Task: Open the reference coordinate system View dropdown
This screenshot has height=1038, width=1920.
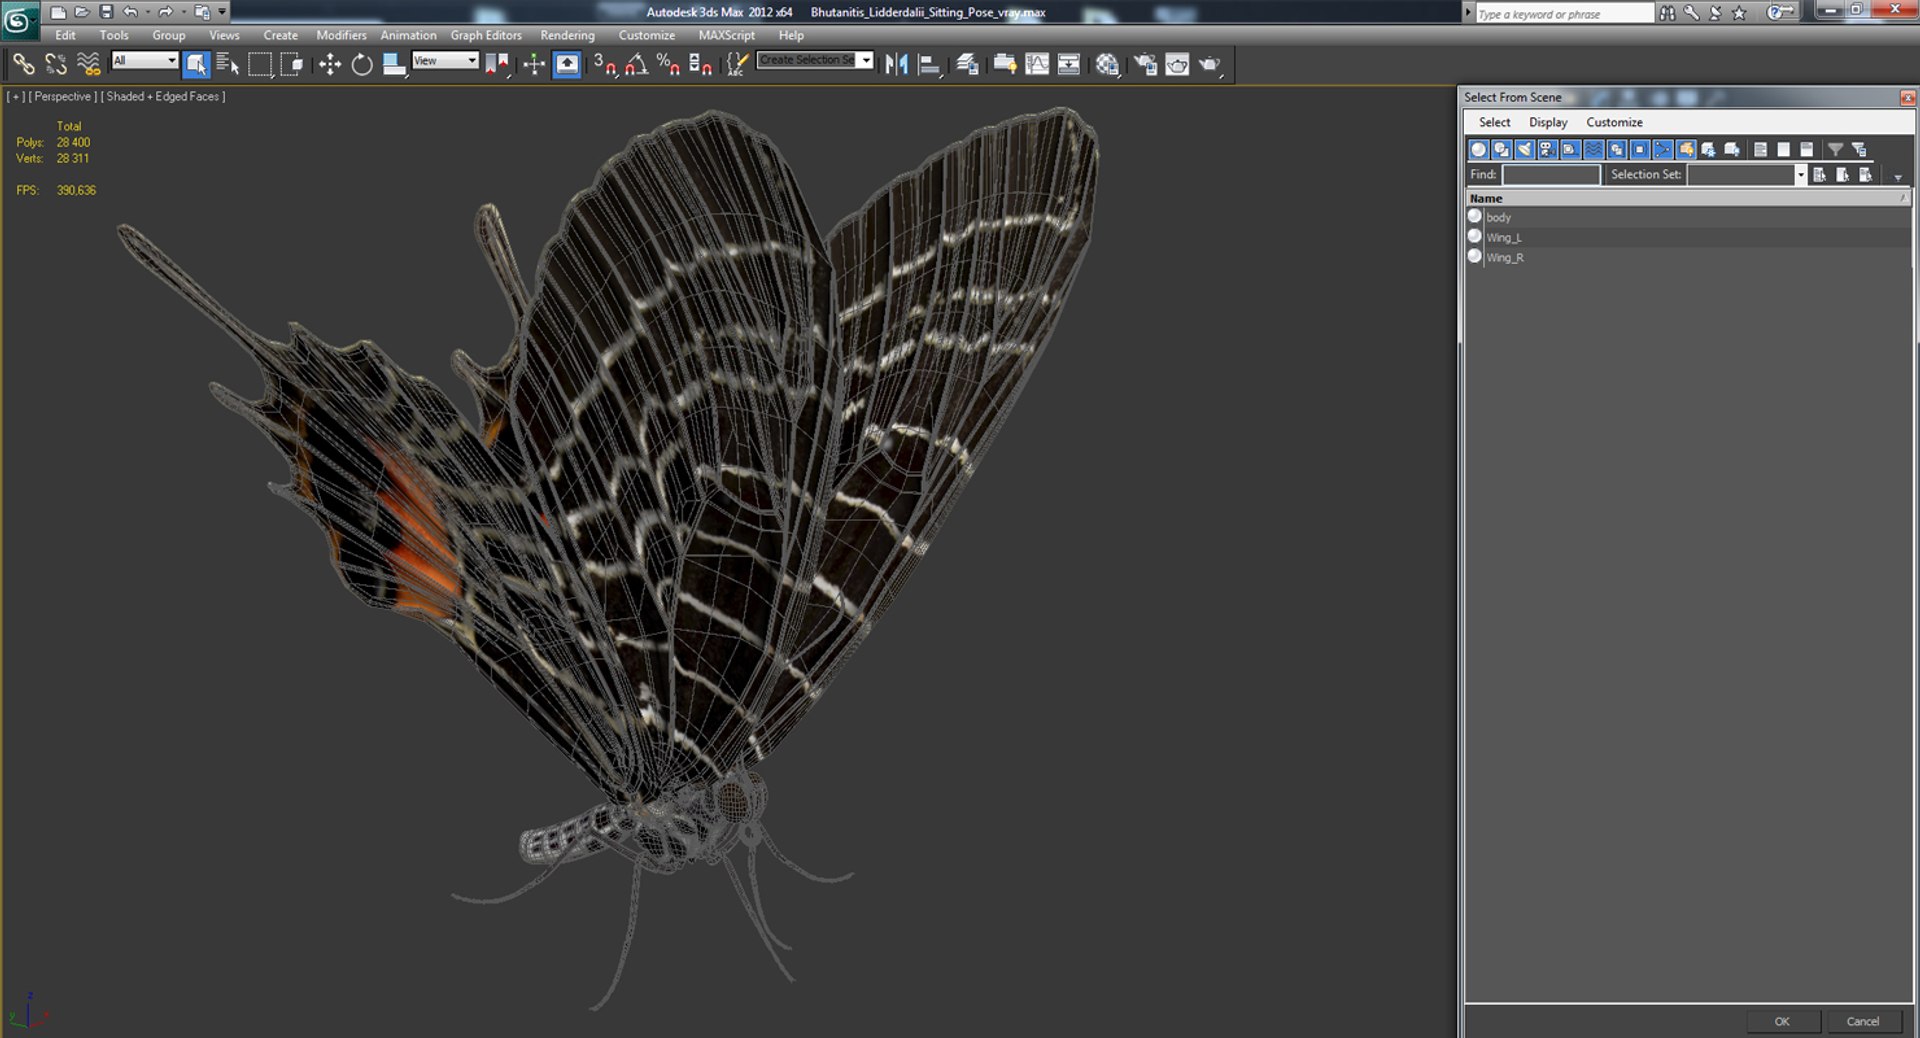Action: pyautogui.click(x=445, y=61)
